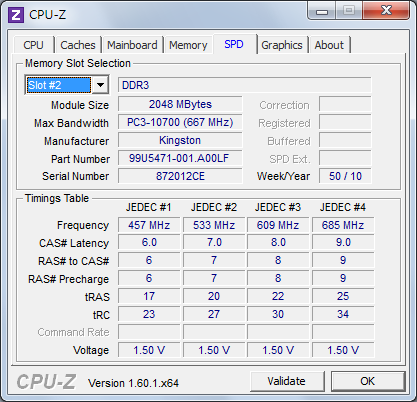
Task: Click the 609 MHz frequency cell
Action: (x=278, y=225)
